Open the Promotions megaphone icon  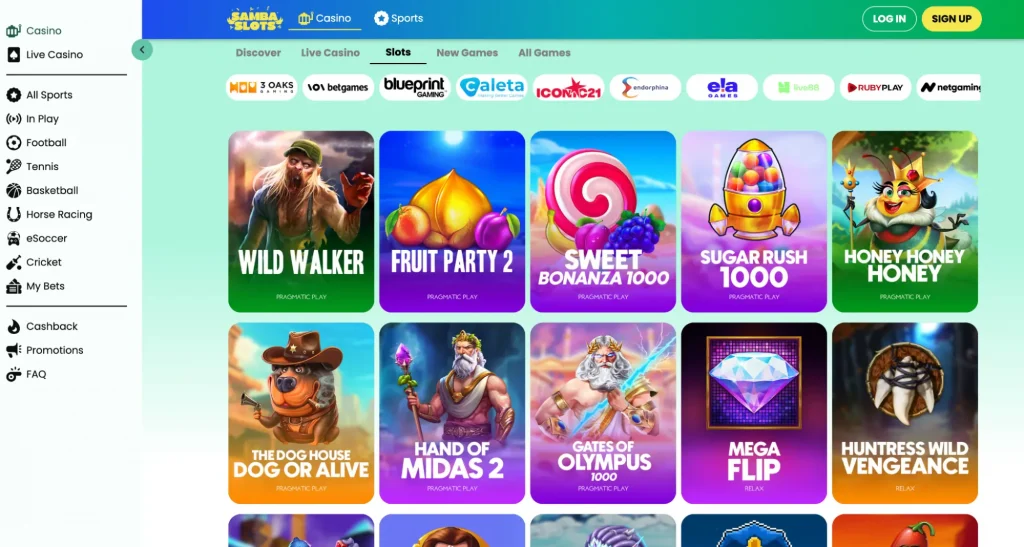coord(14,351)
